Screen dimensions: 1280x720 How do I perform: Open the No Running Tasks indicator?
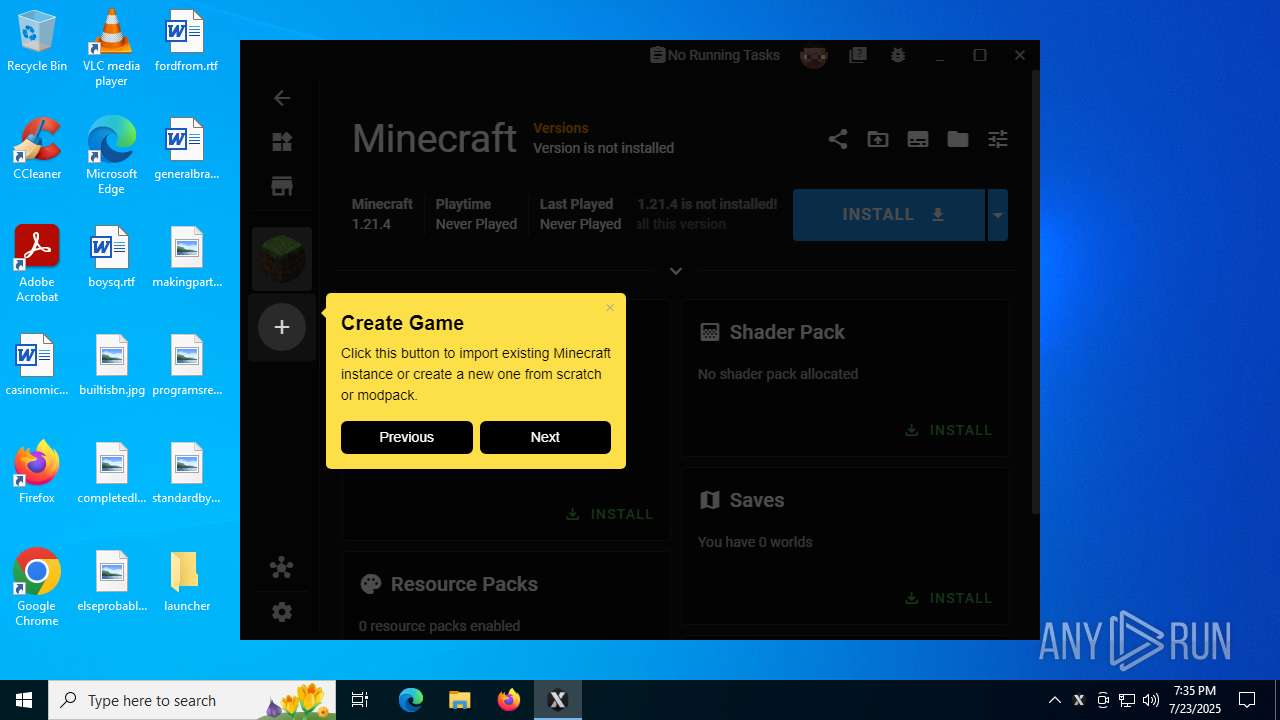coord(714,55)
